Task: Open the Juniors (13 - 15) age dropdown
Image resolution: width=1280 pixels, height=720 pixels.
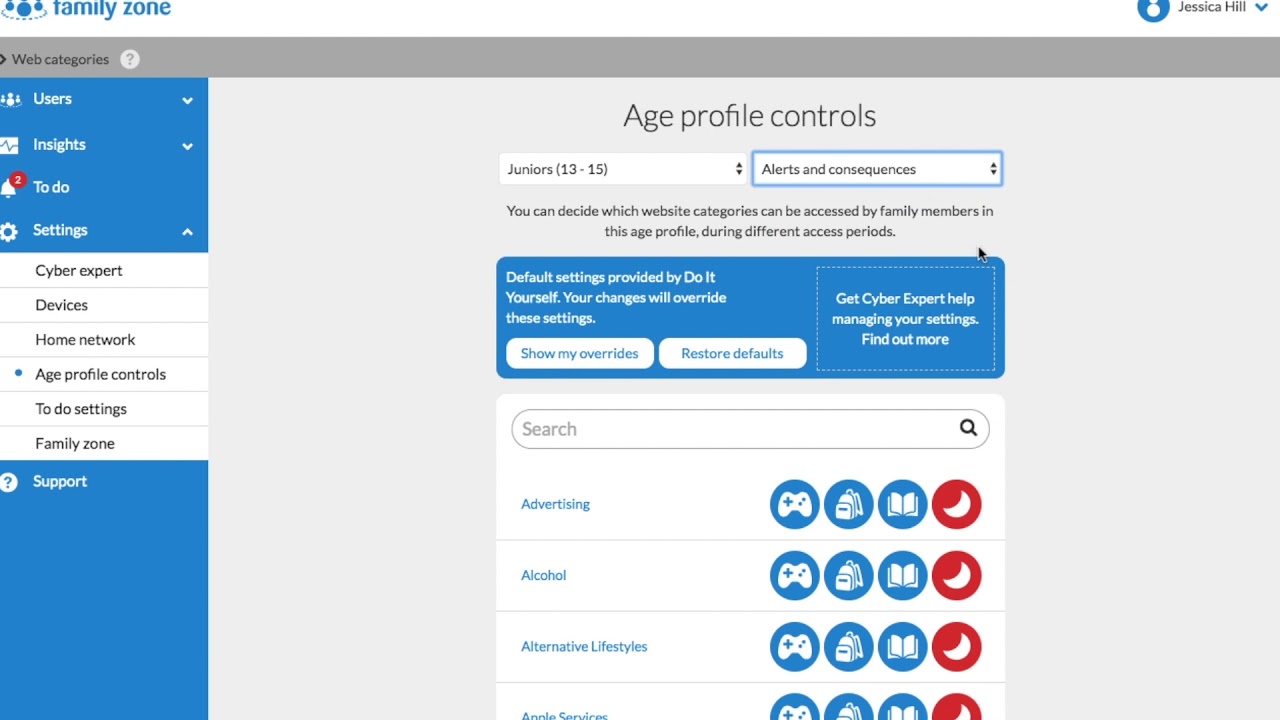Action: (x=624, y=169)
